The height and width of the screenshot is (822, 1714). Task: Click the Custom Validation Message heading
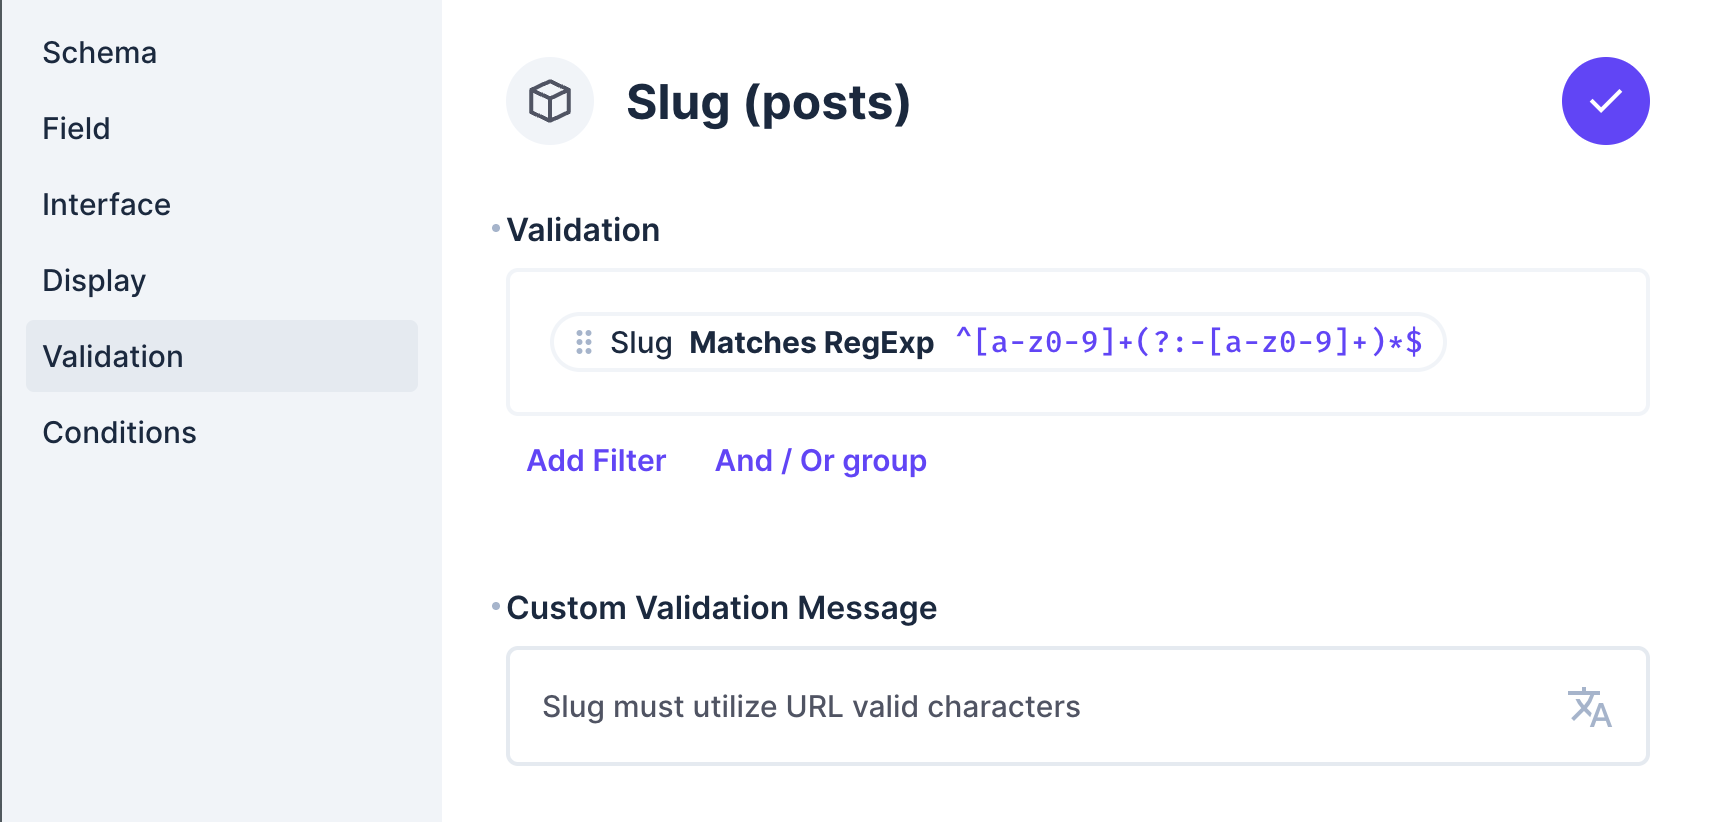point(722,608)
